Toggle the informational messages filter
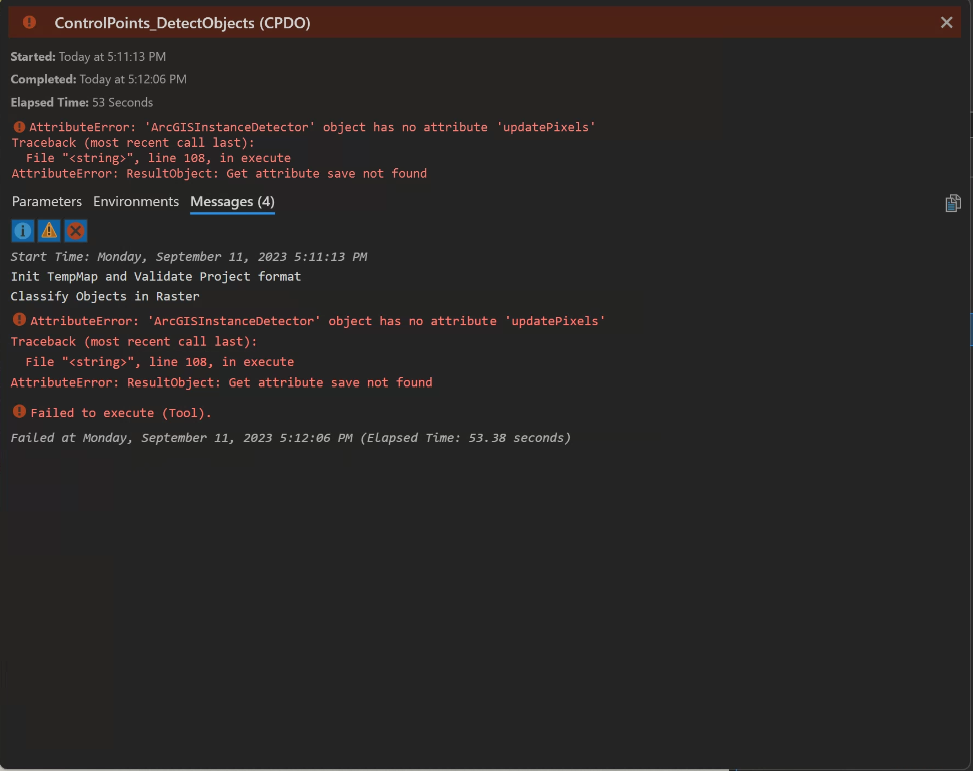The height and width of the screenshot is (772, 974). tap(23, 231)
